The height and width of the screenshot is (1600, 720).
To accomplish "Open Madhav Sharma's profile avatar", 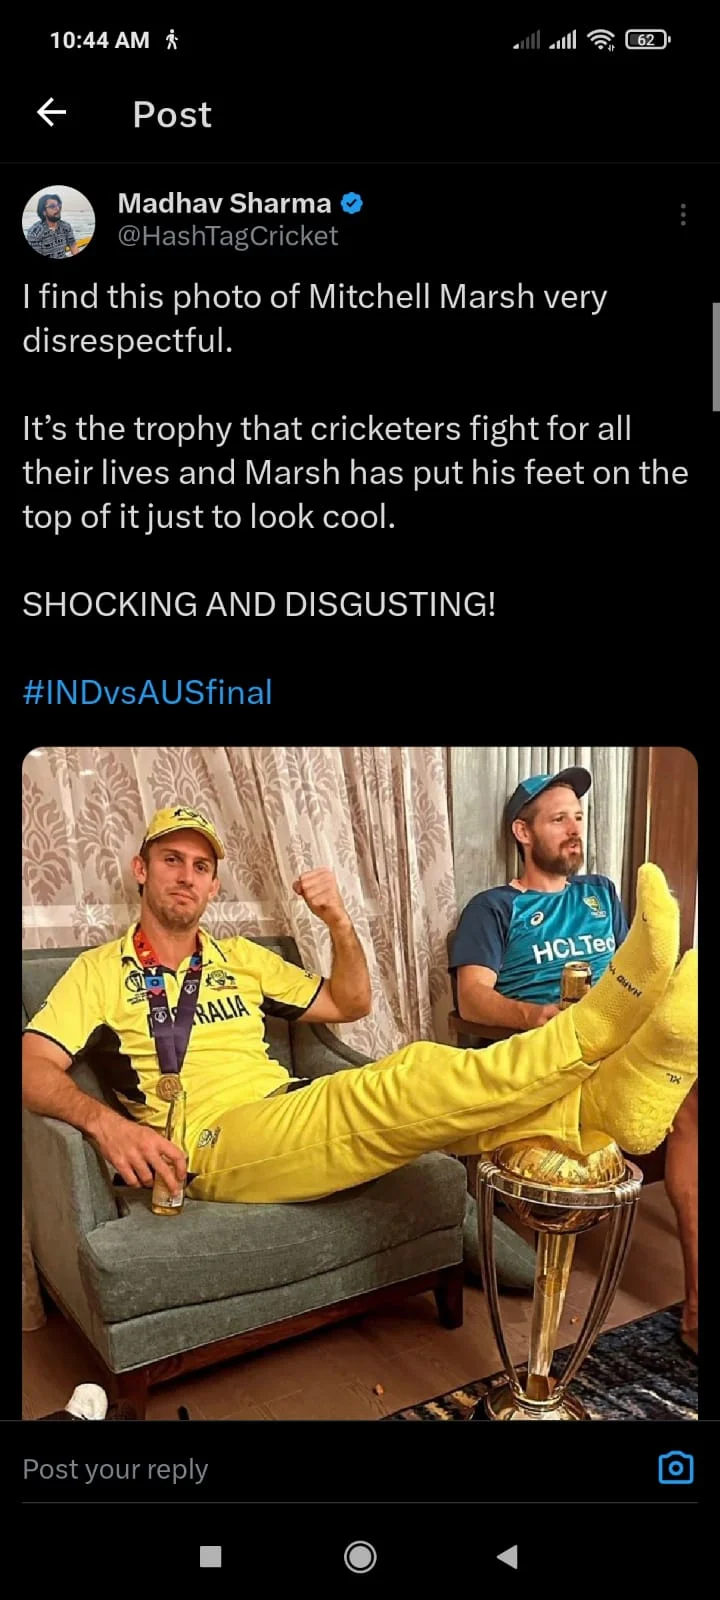I will point(59,221).
